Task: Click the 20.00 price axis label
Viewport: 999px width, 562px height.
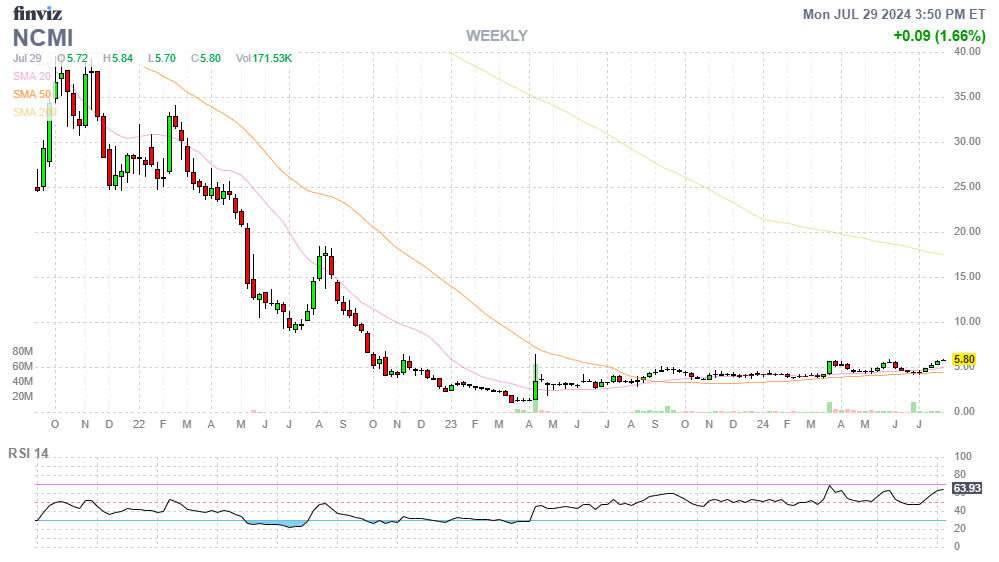Action: point(966,232)
